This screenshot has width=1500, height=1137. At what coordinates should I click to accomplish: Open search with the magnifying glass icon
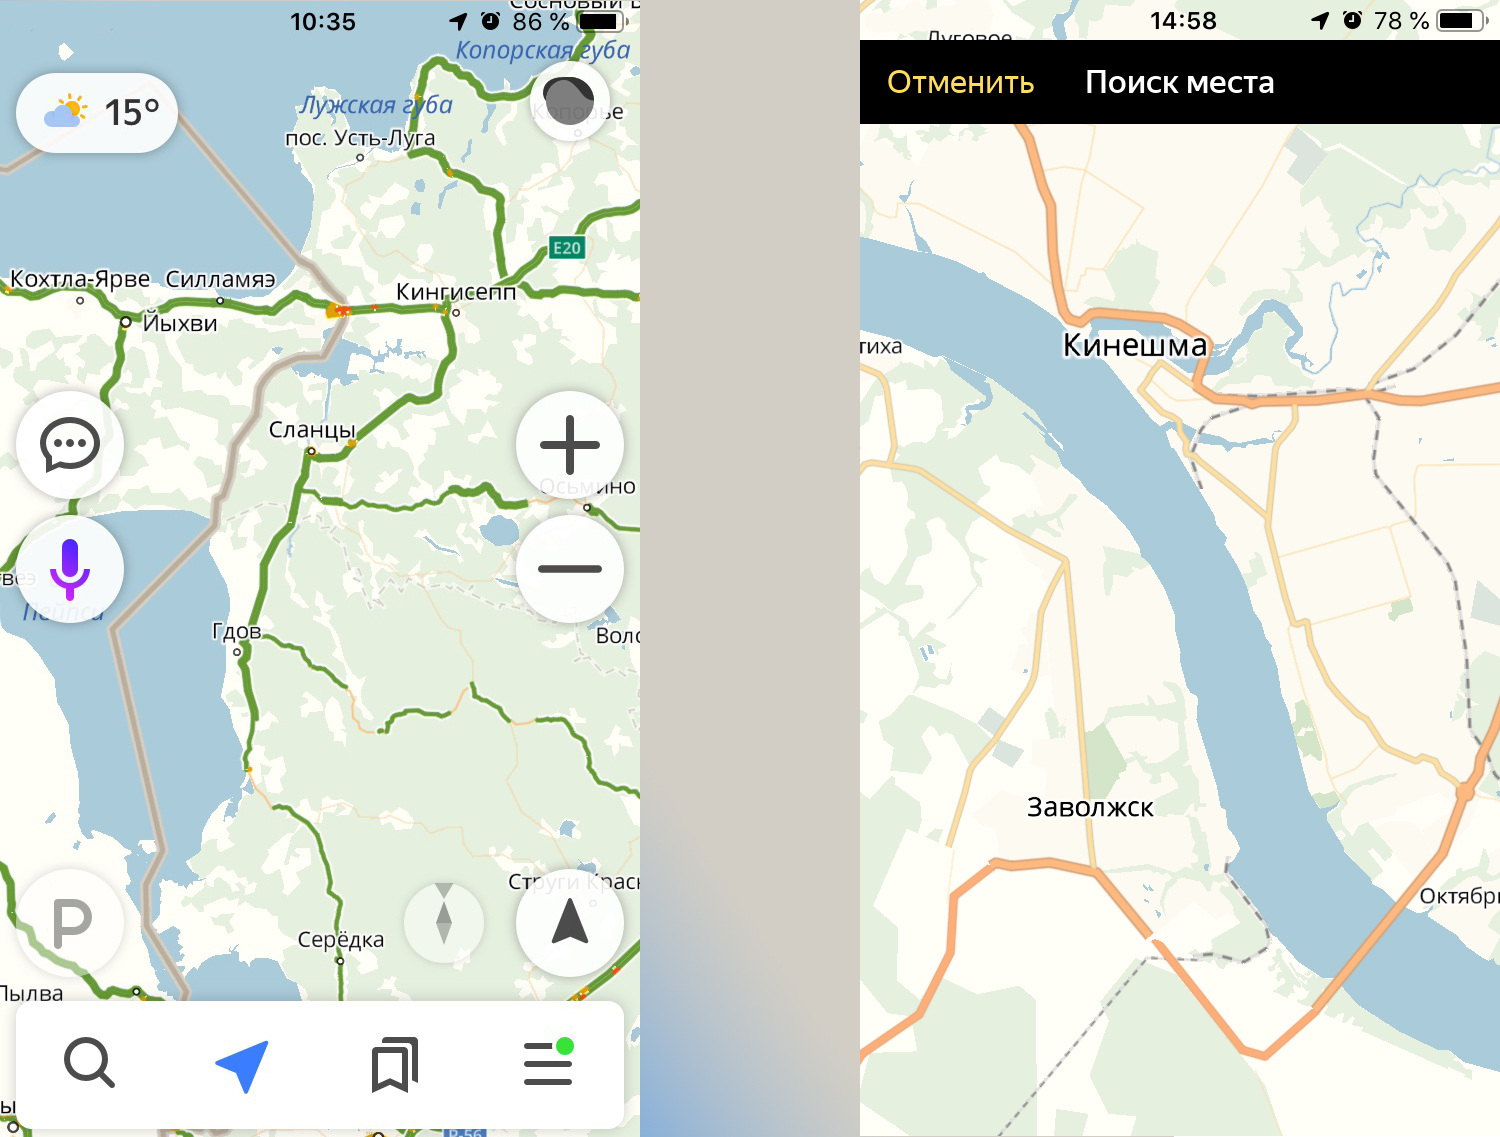[x=89, y=1063]
